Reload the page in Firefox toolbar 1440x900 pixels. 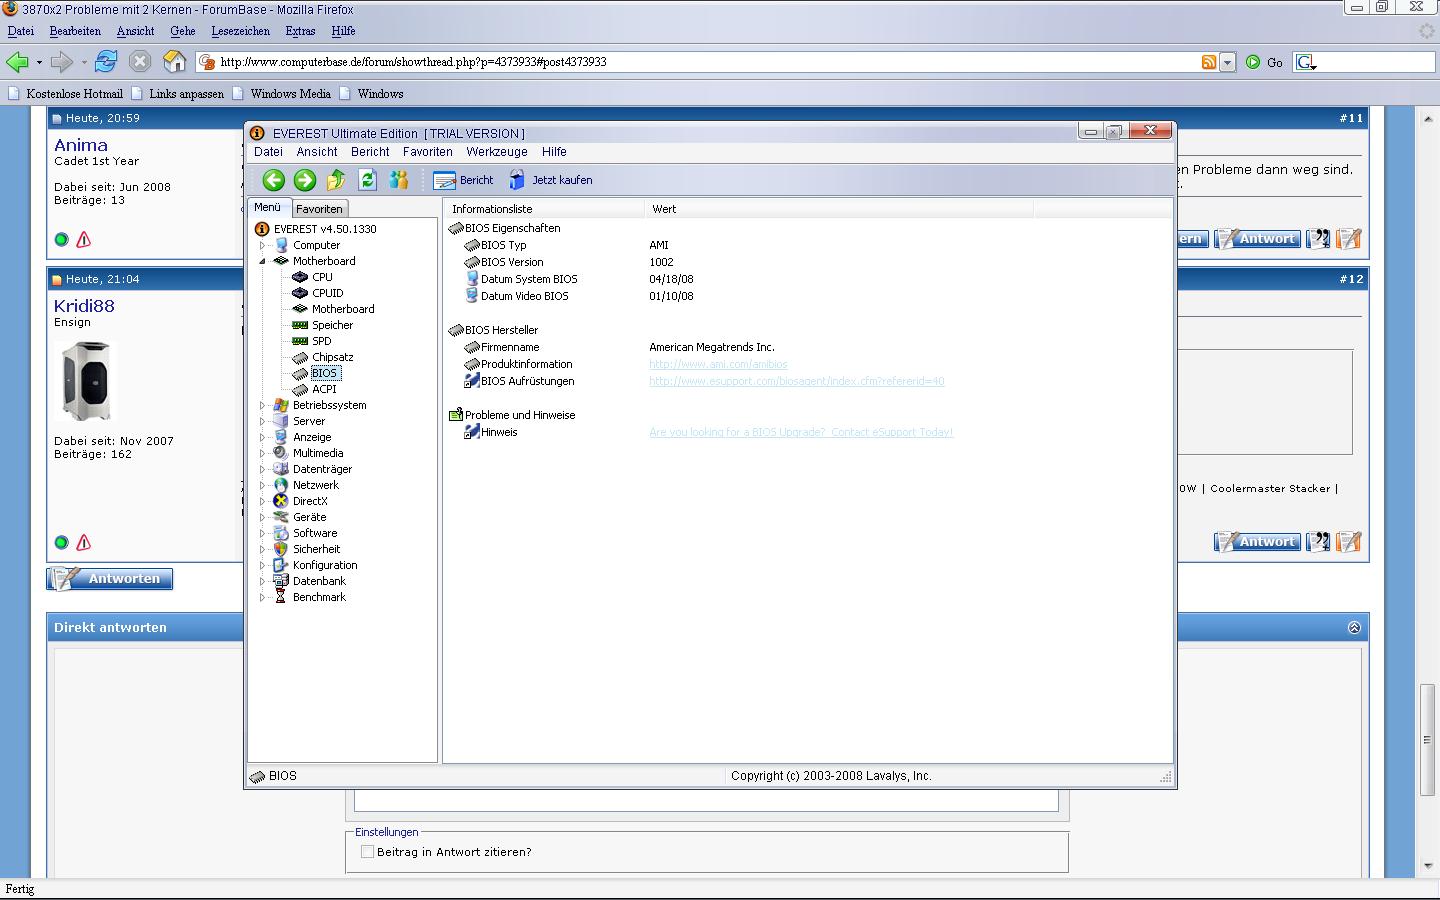(106, 62)
